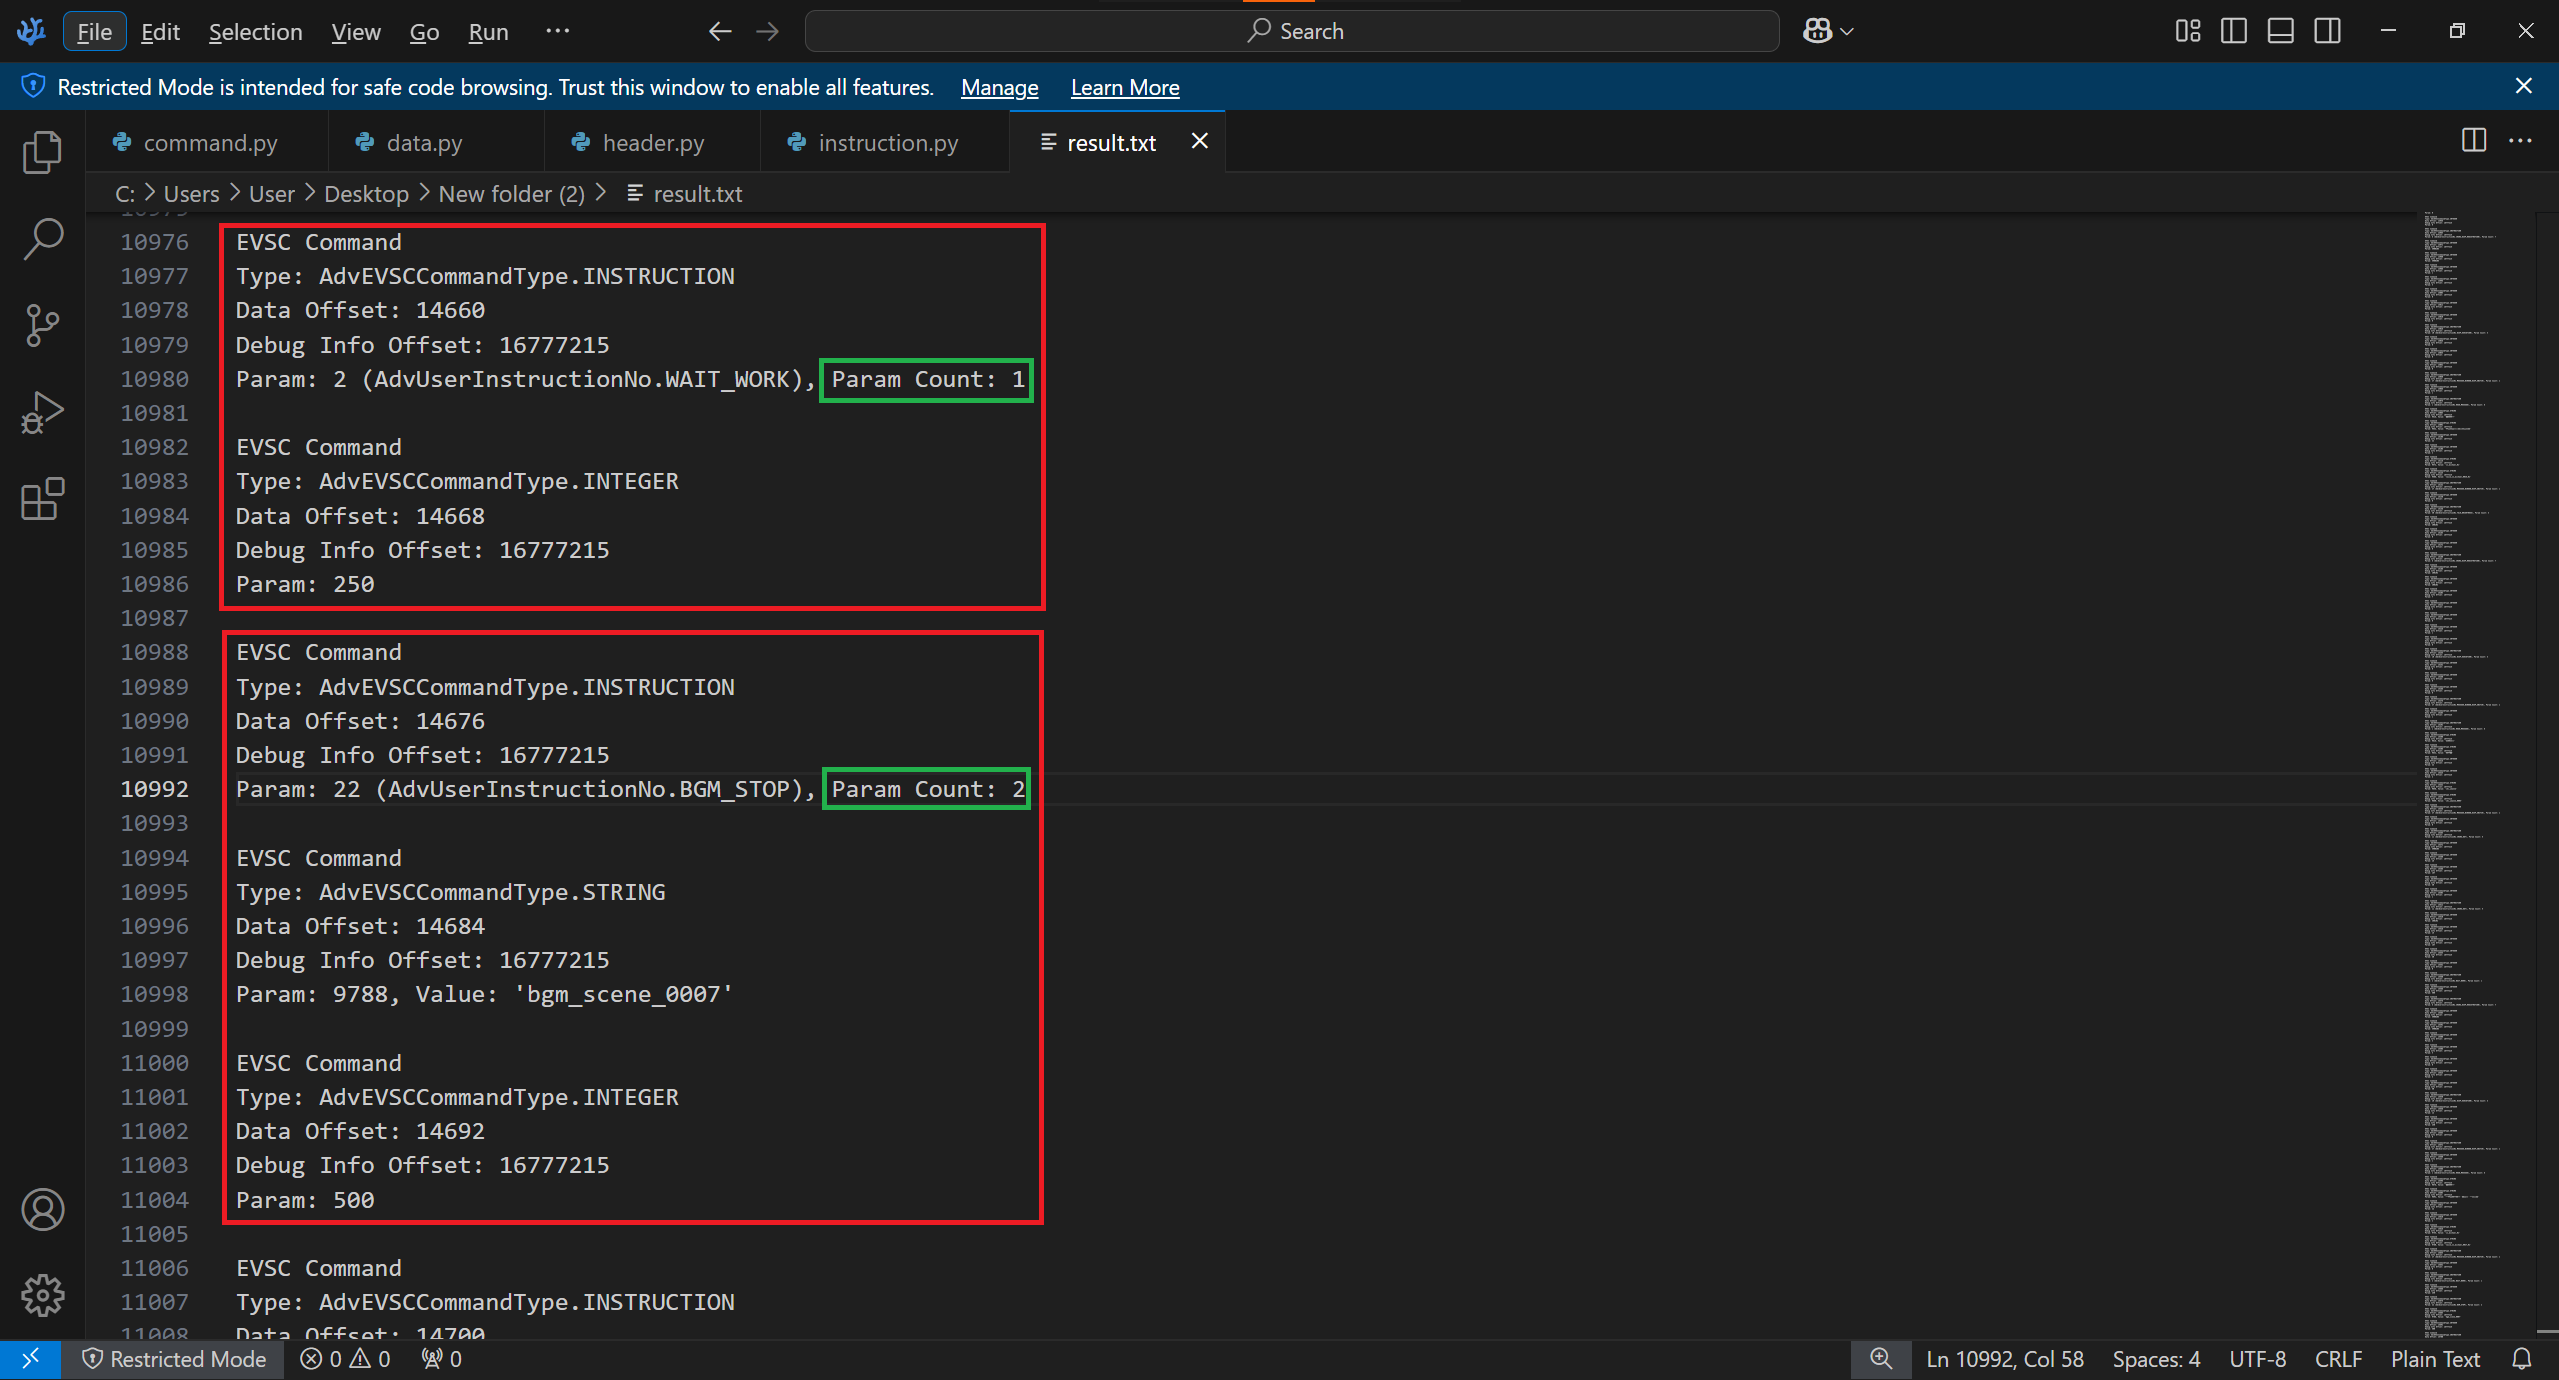The image size is (2559, 1380).
Task: Click Manage link in Restricted Mode banner
Action: (999, 87)
